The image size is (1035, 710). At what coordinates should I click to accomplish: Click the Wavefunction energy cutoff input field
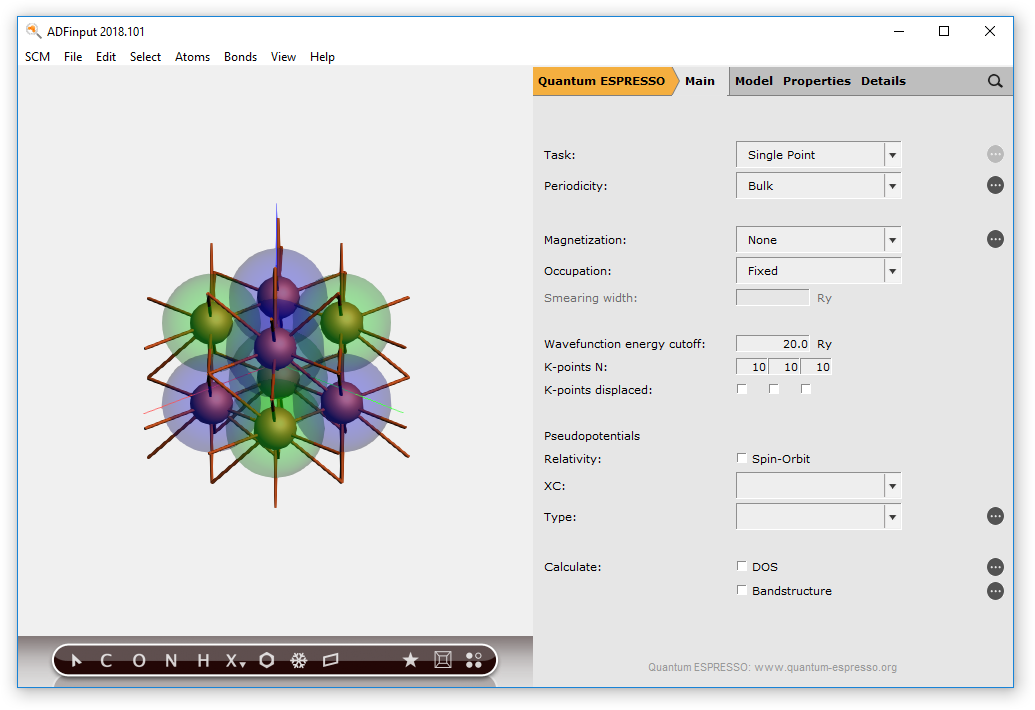click(771, 343)
